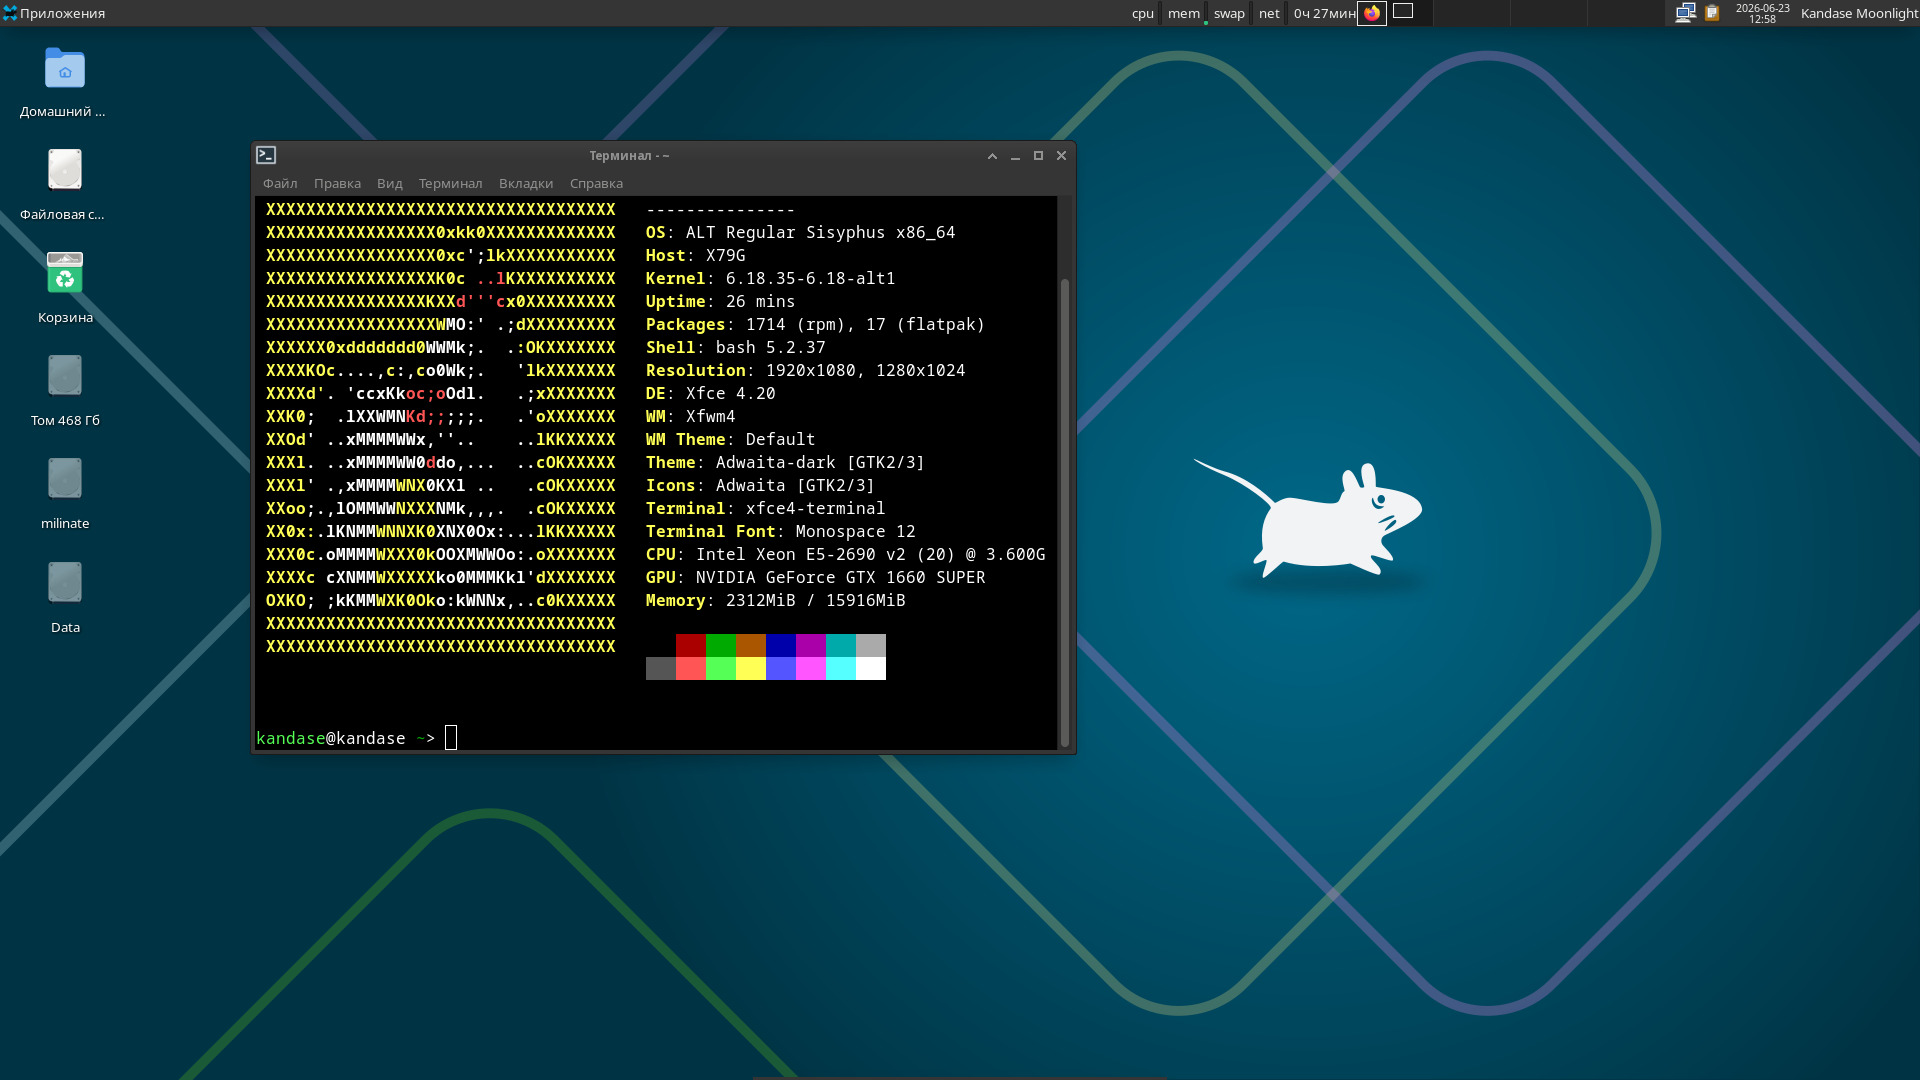Open the Вид menu in terminal
The image size is (1920, 1080).
coord(390,183)
